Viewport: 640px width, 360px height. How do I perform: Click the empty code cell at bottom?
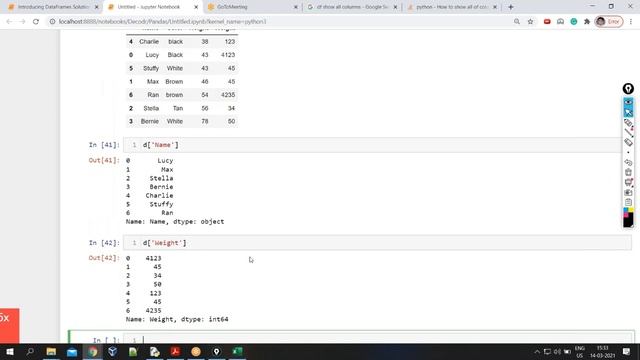(x=377, y=339)
